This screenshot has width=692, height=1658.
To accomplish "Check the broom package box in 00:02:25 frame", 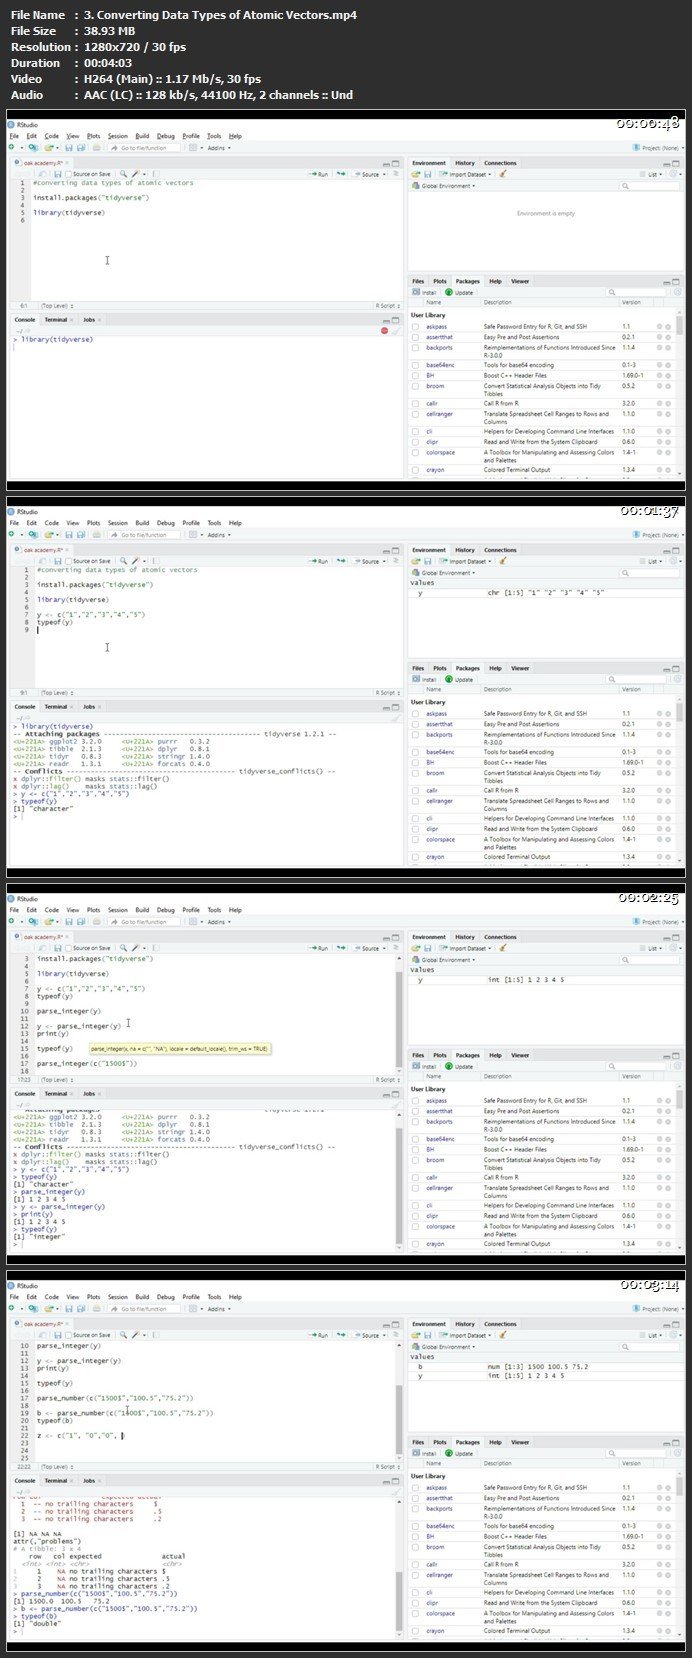I will pyautogui.click(x=416, y=1159).
